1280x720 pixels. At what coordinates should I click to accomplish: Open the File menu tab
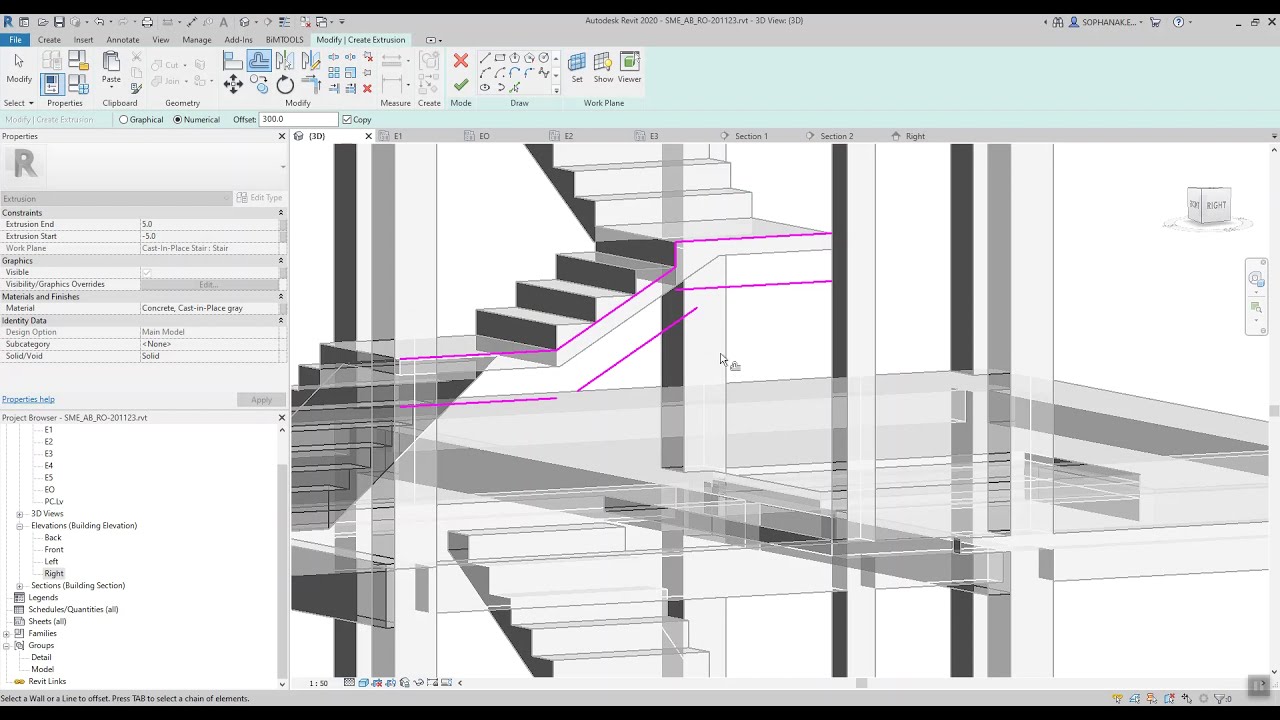16,40
